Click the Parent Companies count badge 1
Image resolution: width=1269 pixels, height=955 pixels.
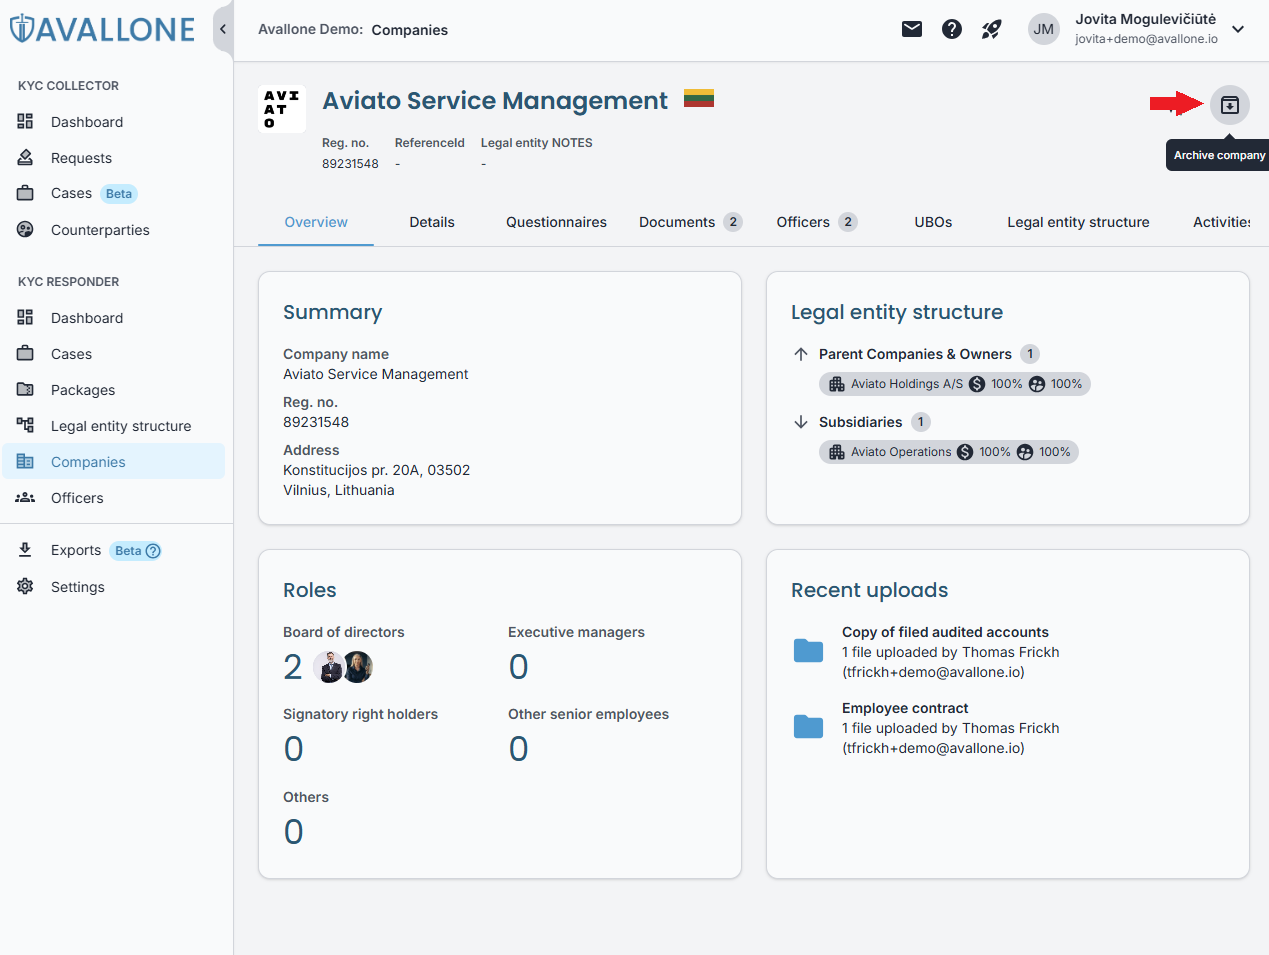(x=1030, y=354)
